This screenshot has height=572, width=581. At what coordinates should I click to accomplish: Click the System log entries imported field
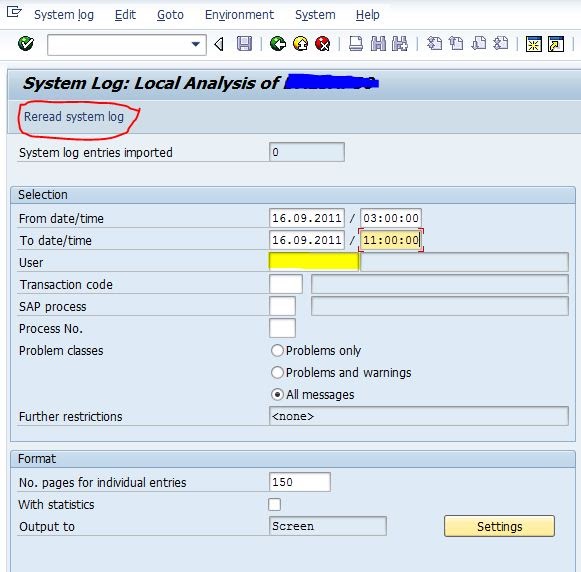pos(307,152)
